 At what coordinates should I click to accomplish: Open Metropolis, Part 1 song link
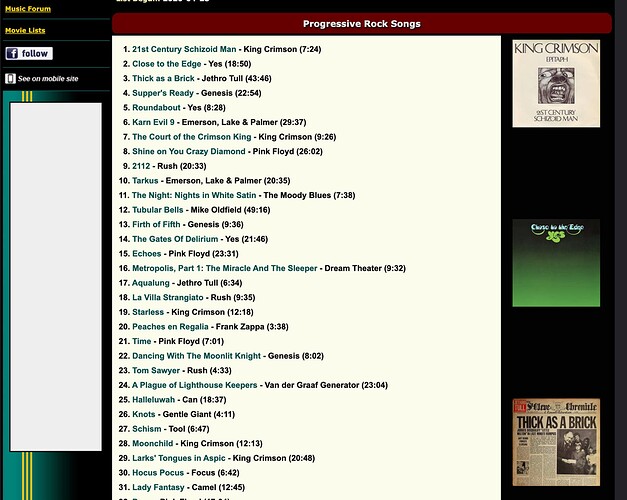224,268
